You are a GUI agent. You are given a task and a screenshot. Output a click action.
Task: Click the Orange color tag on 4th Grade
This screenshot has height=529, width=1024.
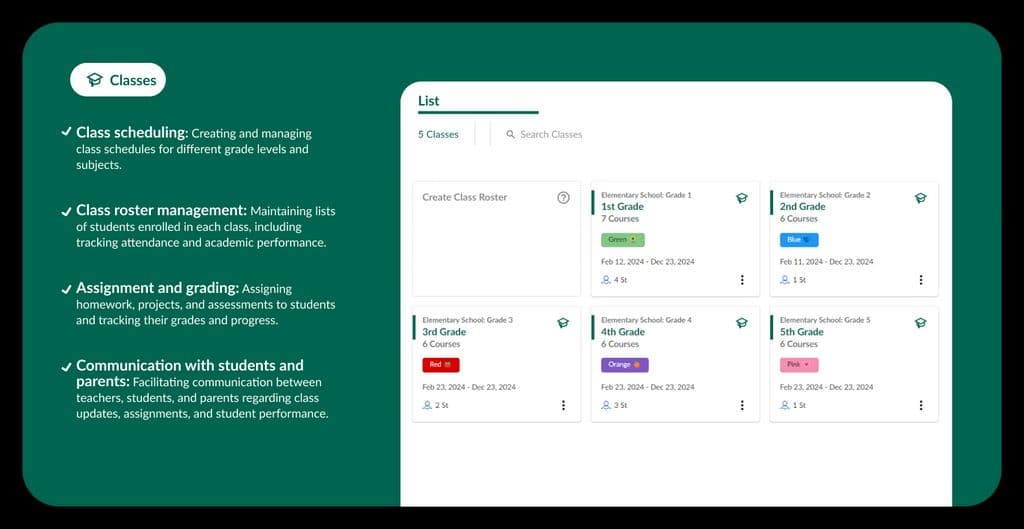point(625,365)
